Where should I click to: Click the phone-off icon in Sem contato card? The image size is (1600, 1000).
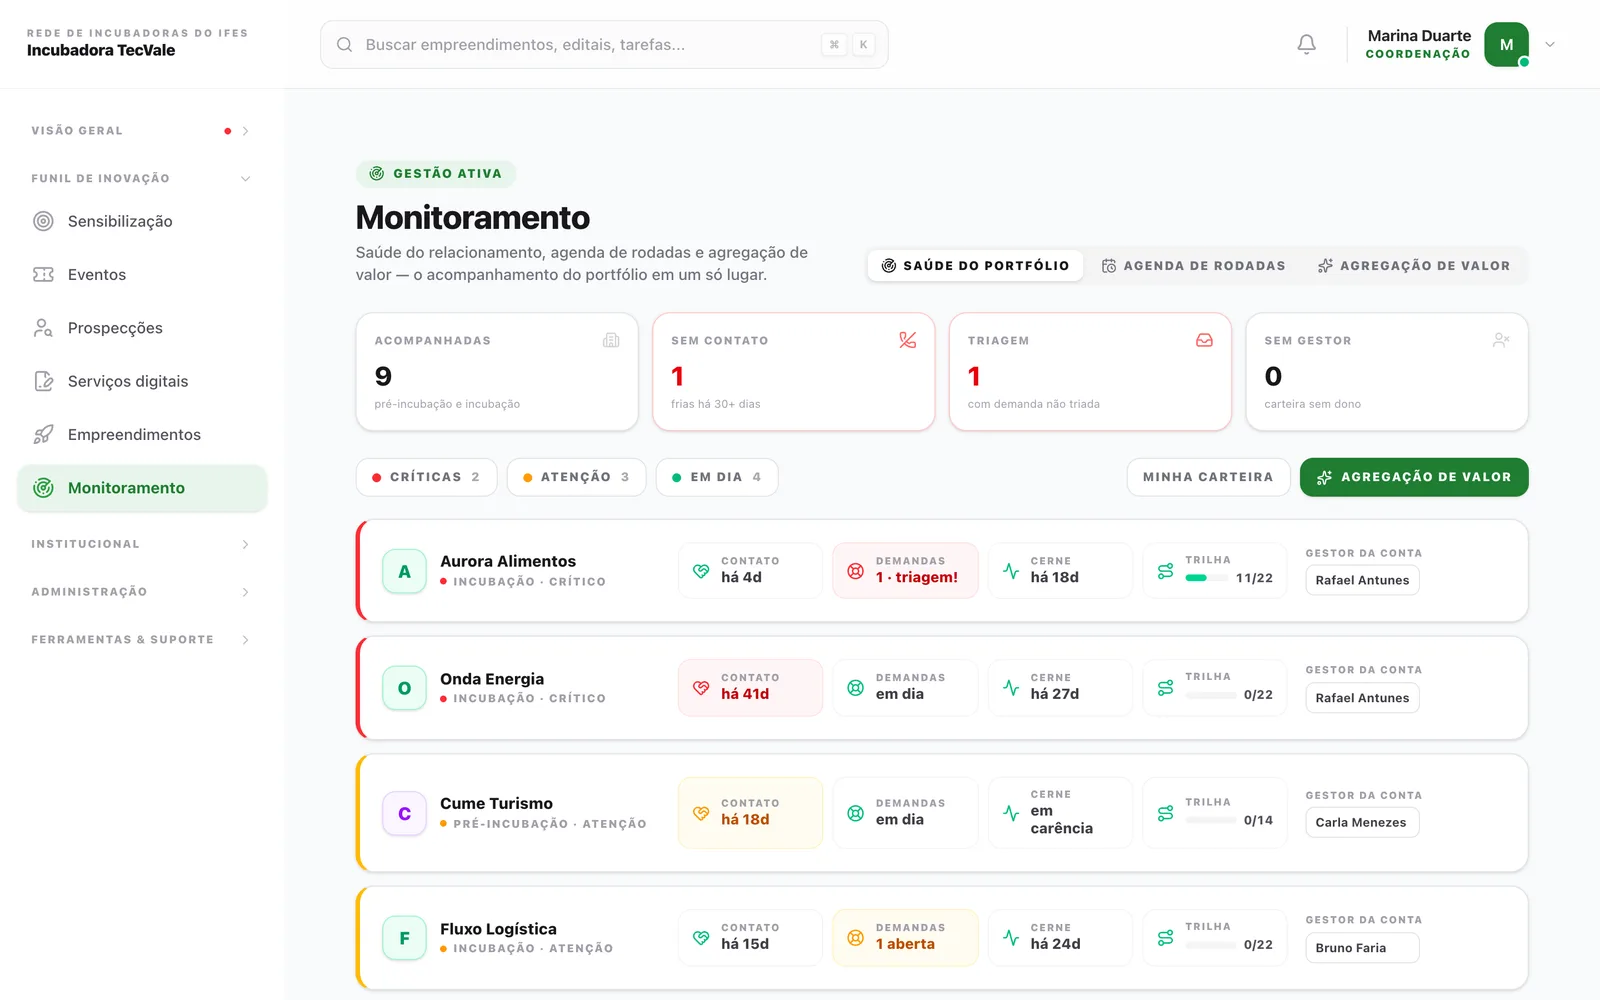tap(907, 340)
